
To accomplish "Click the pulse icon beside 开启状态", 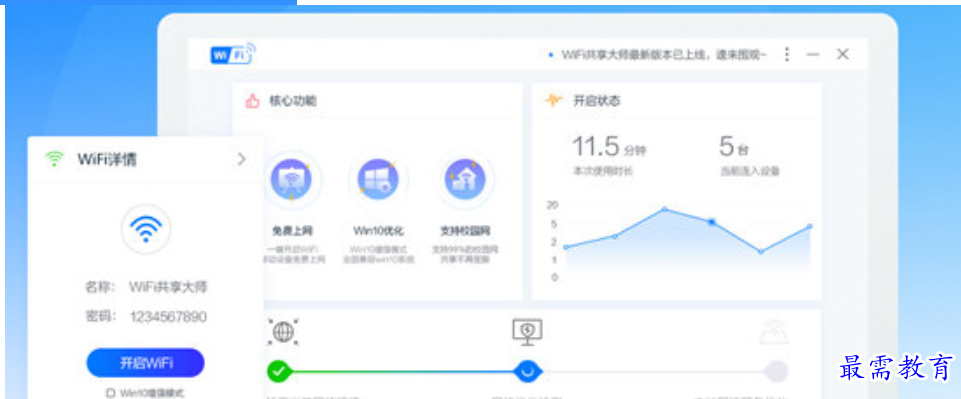I will pos(554,101).
